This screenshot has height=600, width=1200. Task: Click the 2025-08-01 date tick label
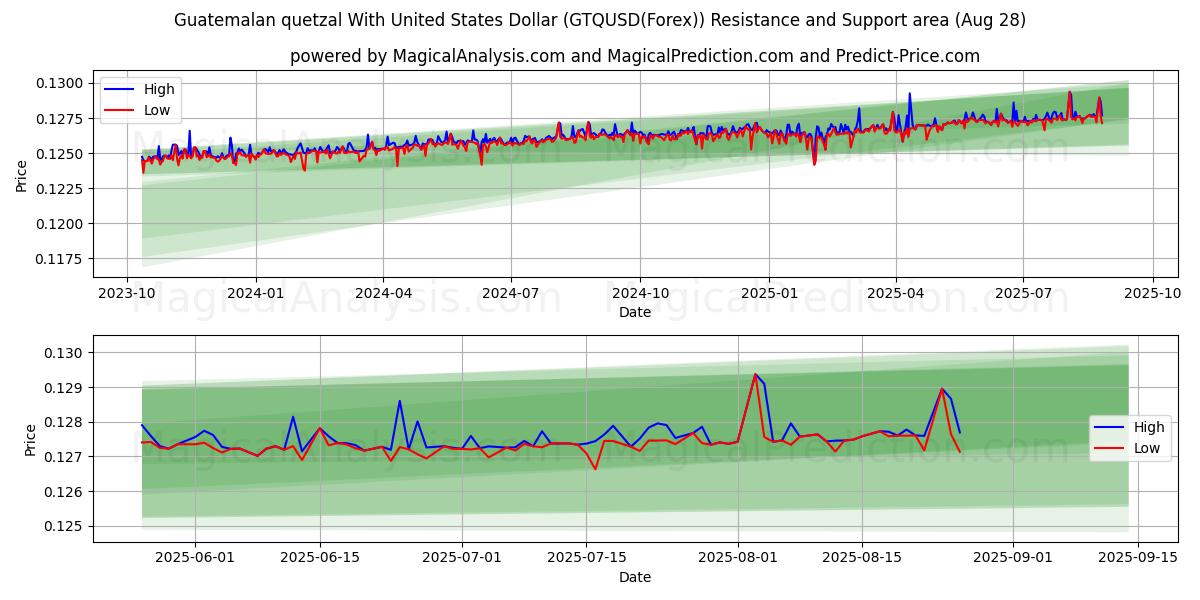click(x=738, y=559)
